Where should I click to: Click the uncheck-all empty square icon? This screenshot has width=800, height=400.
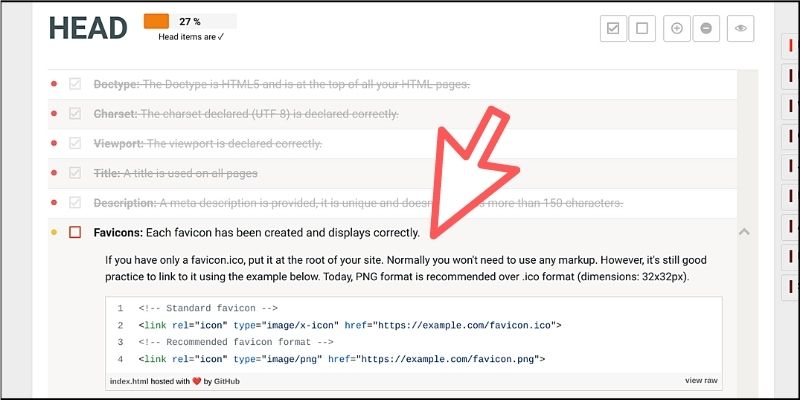tap(642, 29)
